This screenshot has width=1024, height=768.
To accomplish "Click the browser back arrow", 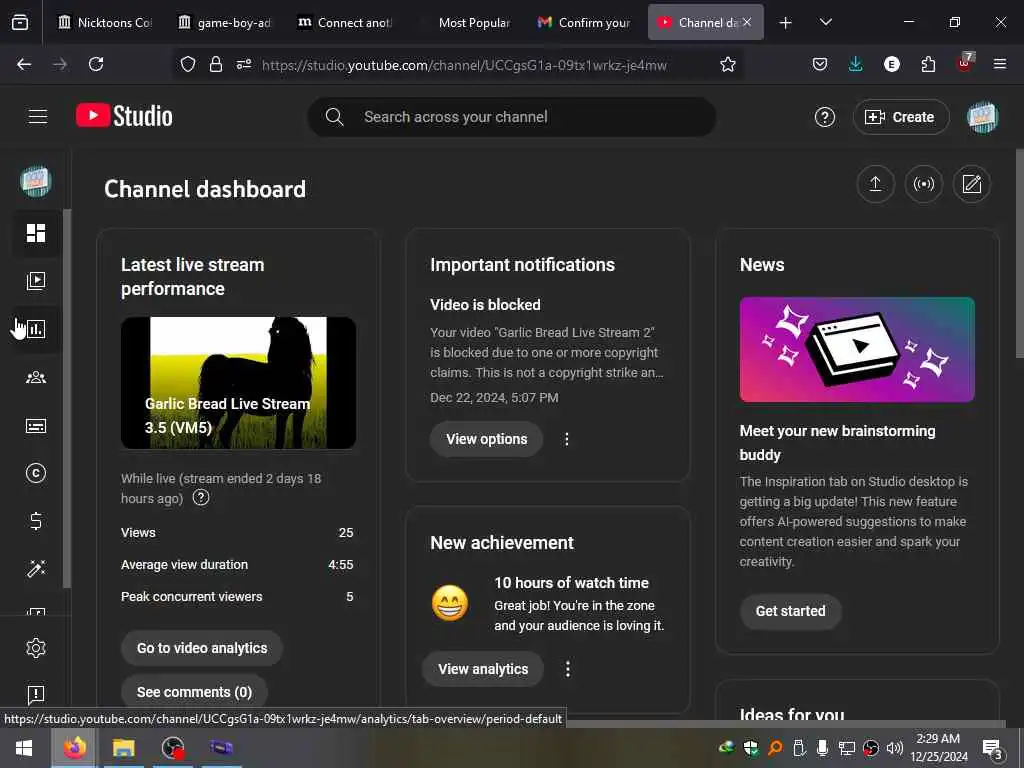I will pos(24,64).
